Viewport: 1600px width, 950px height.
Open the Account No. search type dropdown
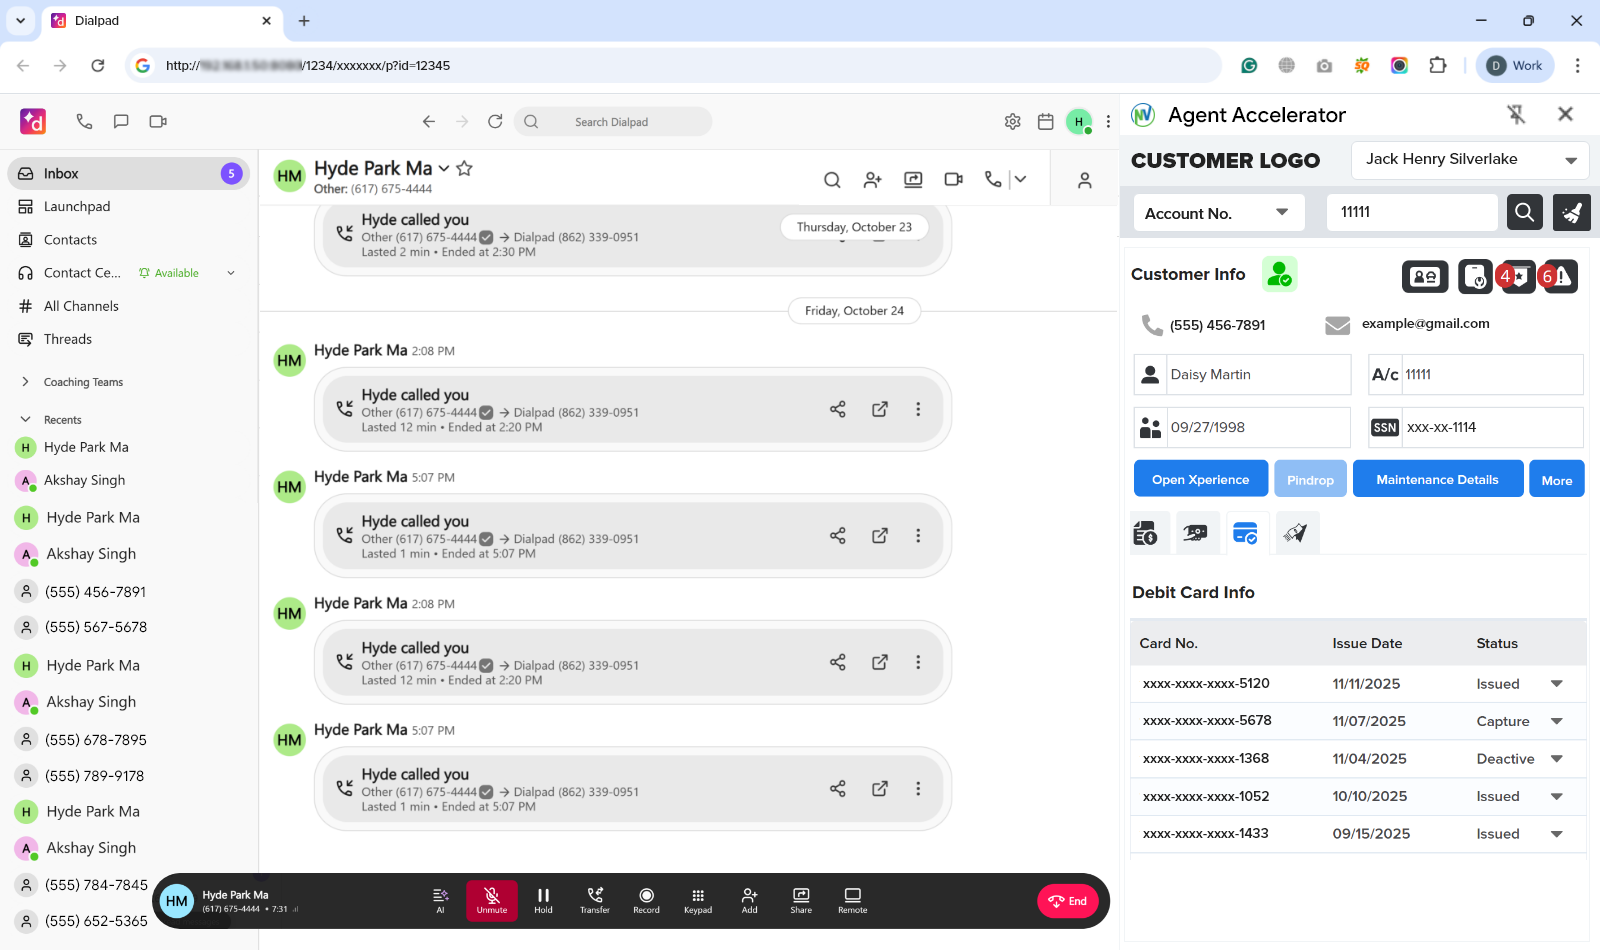[1219, 213]
